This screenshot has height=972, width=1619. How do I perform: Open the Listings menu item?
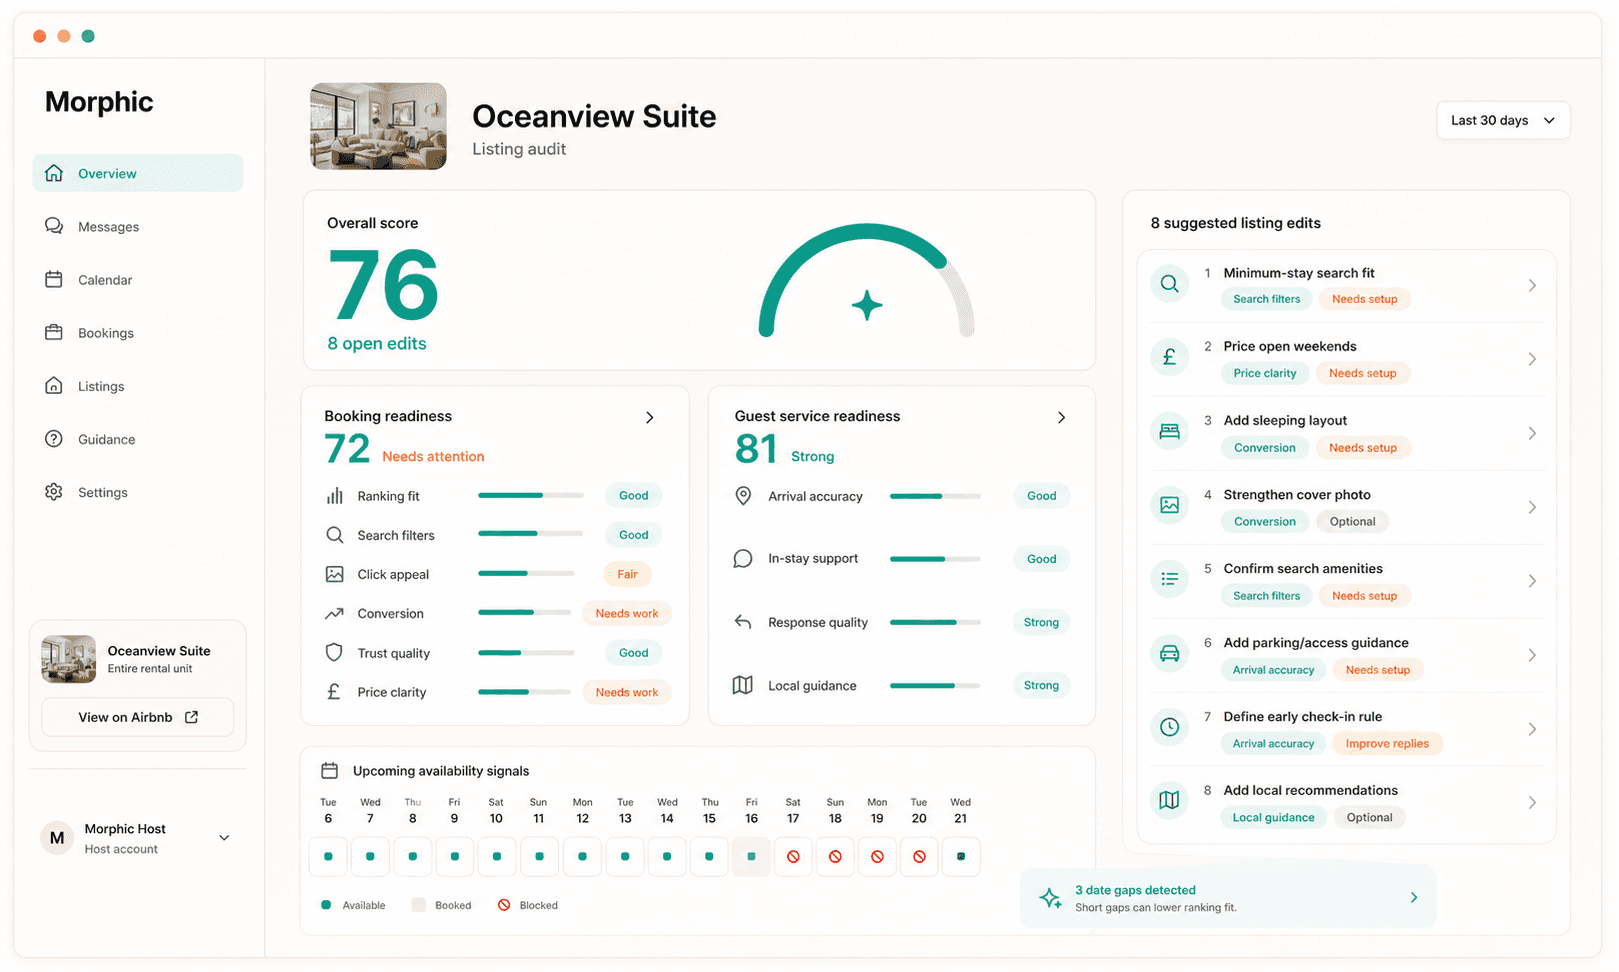tap(138, 385)
